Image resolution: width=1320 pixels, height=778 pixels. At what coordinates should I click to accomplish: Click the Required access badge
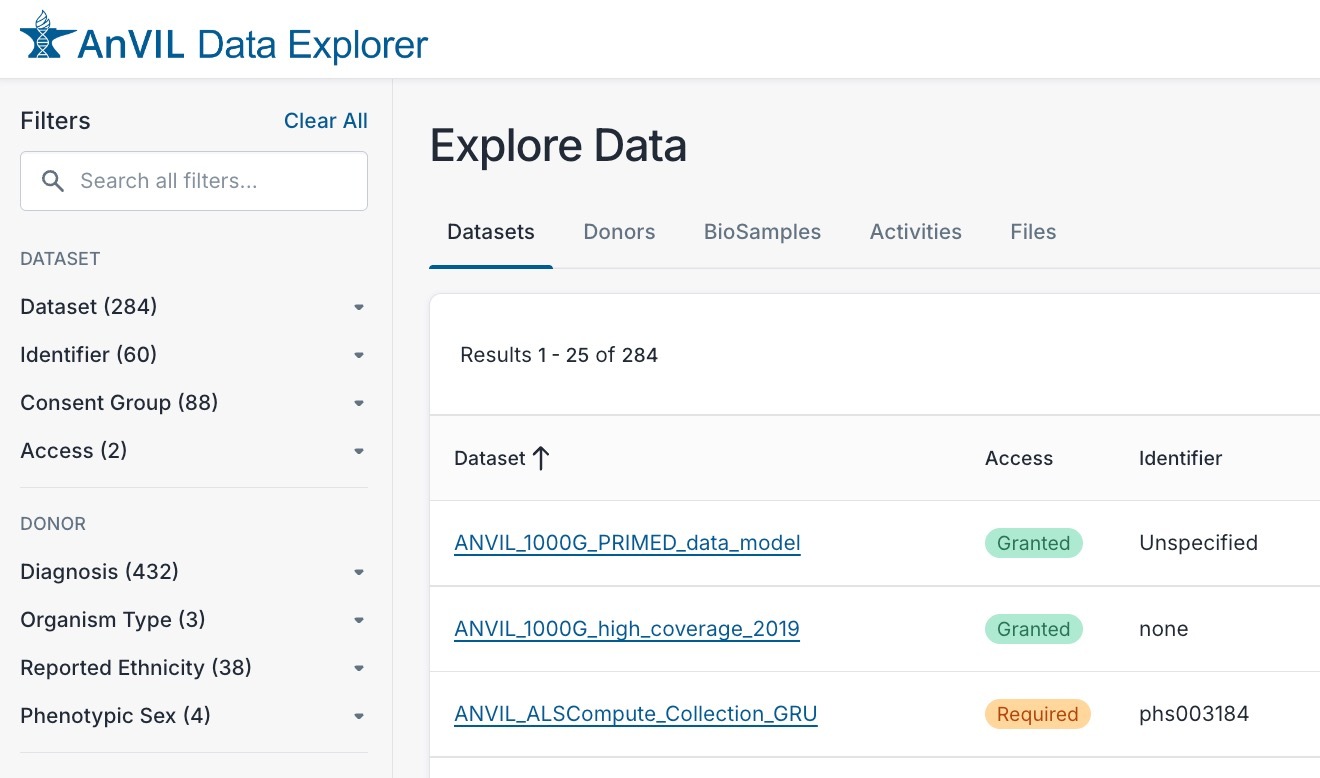point(1037,714)
